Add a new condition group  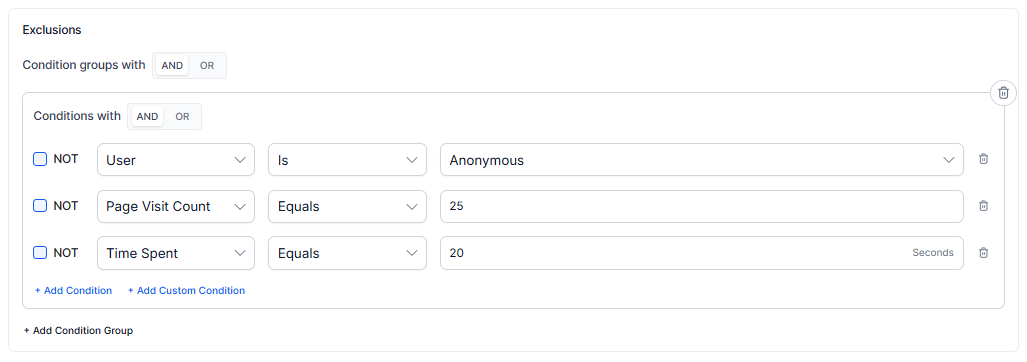[x=78, y=331]
